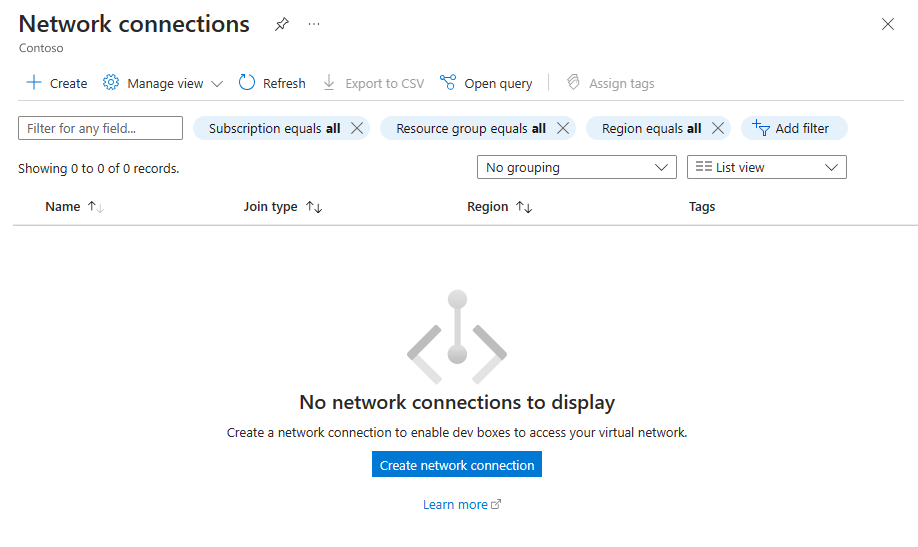
Task: Open the No grouping dropdown
Action: (577, 167)
